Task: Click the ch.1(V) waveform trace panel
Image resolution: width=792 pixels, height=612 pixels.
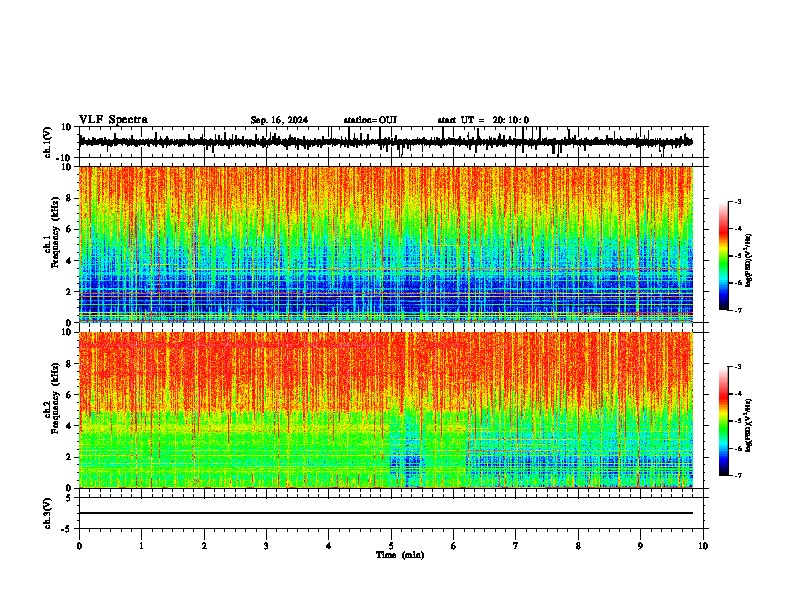Action: 393,142
